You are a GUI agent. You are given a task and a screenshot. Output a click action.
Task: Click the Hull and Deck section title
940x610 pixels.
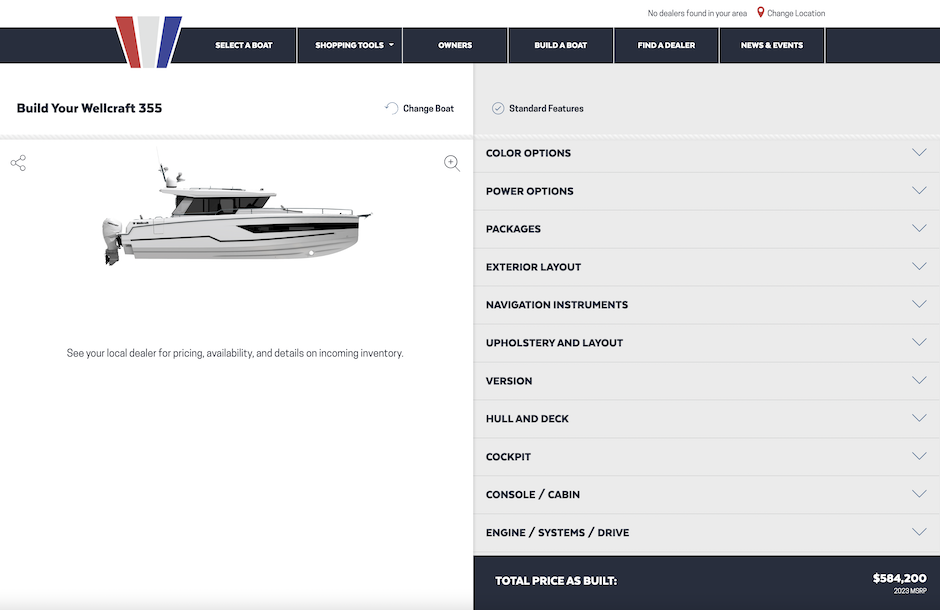pyautogui.click(x=527, y=418)
